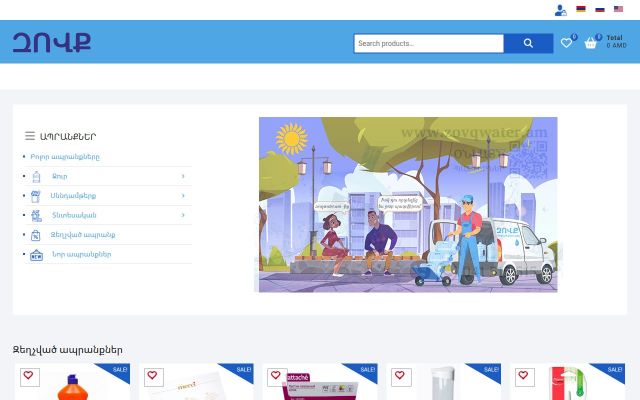Open the Նոր ապրանքներ new products category
640x400 pixels.
coord(81,254)
